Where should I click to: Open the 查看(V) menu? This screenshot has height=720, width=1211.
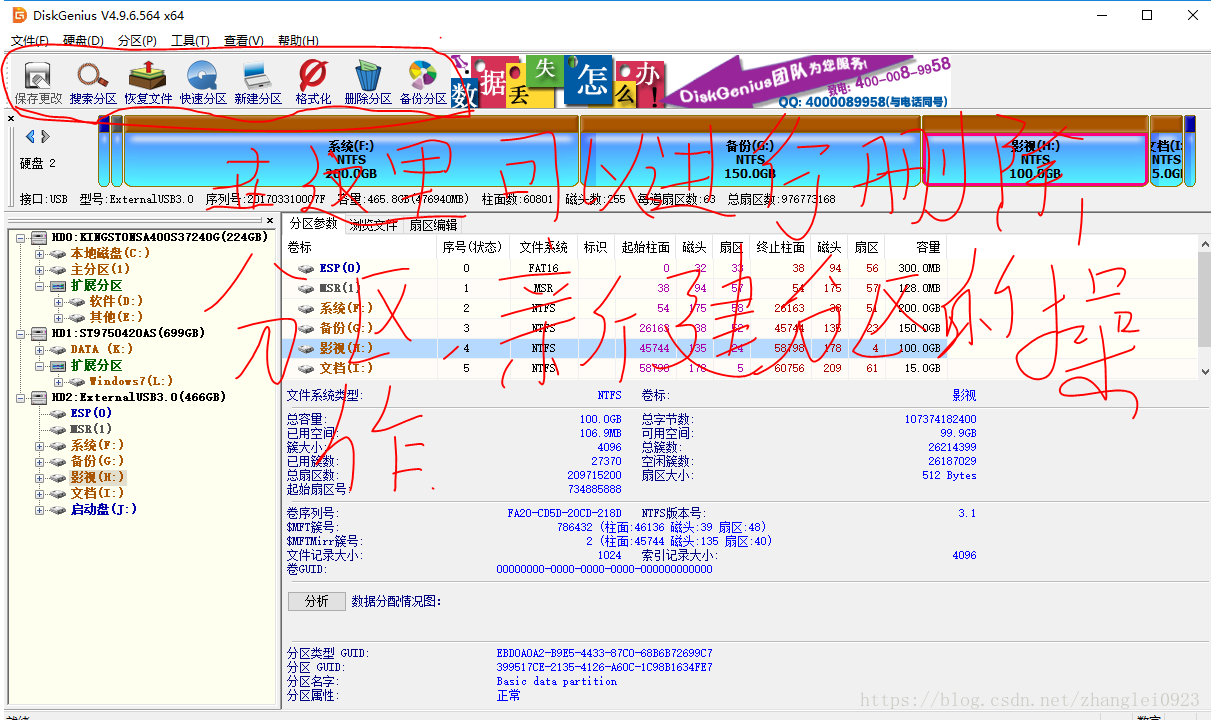244,41
